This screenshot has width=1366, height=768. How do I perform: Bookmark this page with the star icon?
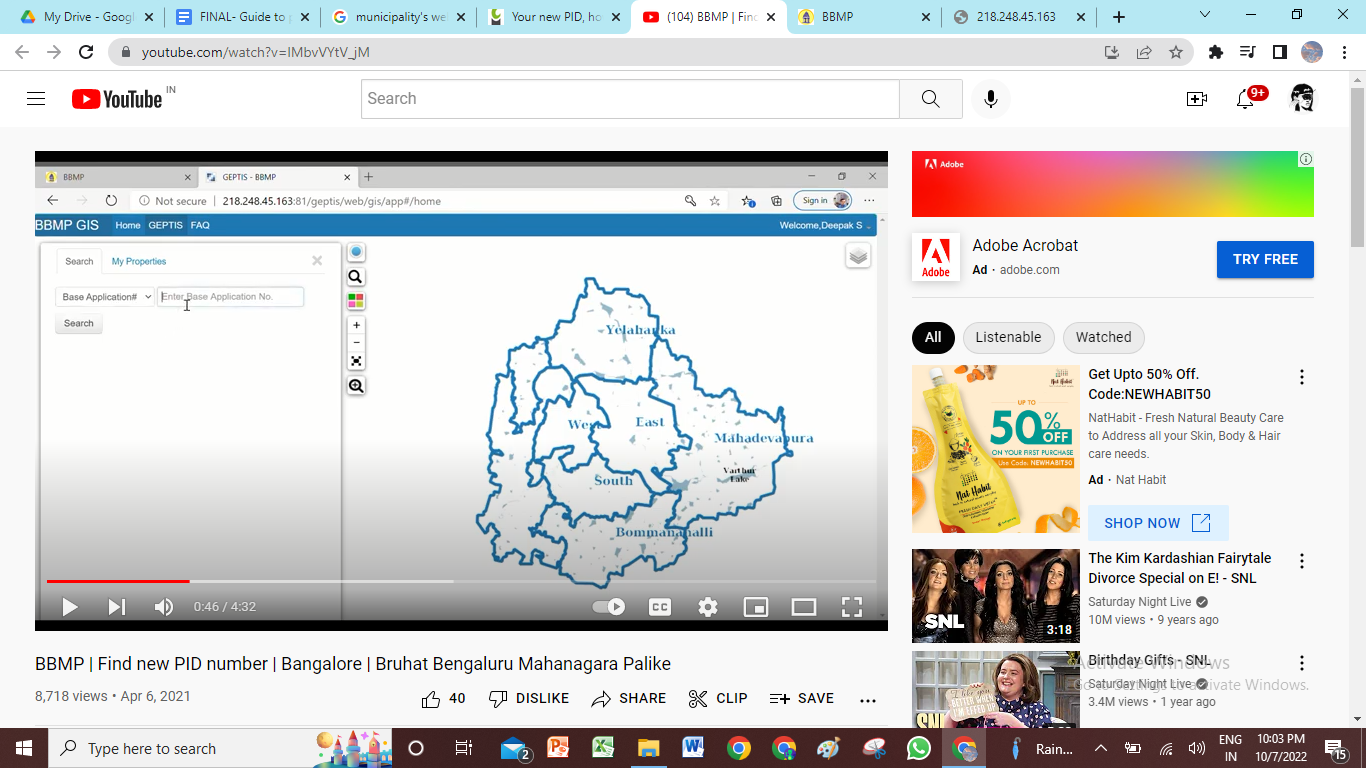(x=1176, y=52)
